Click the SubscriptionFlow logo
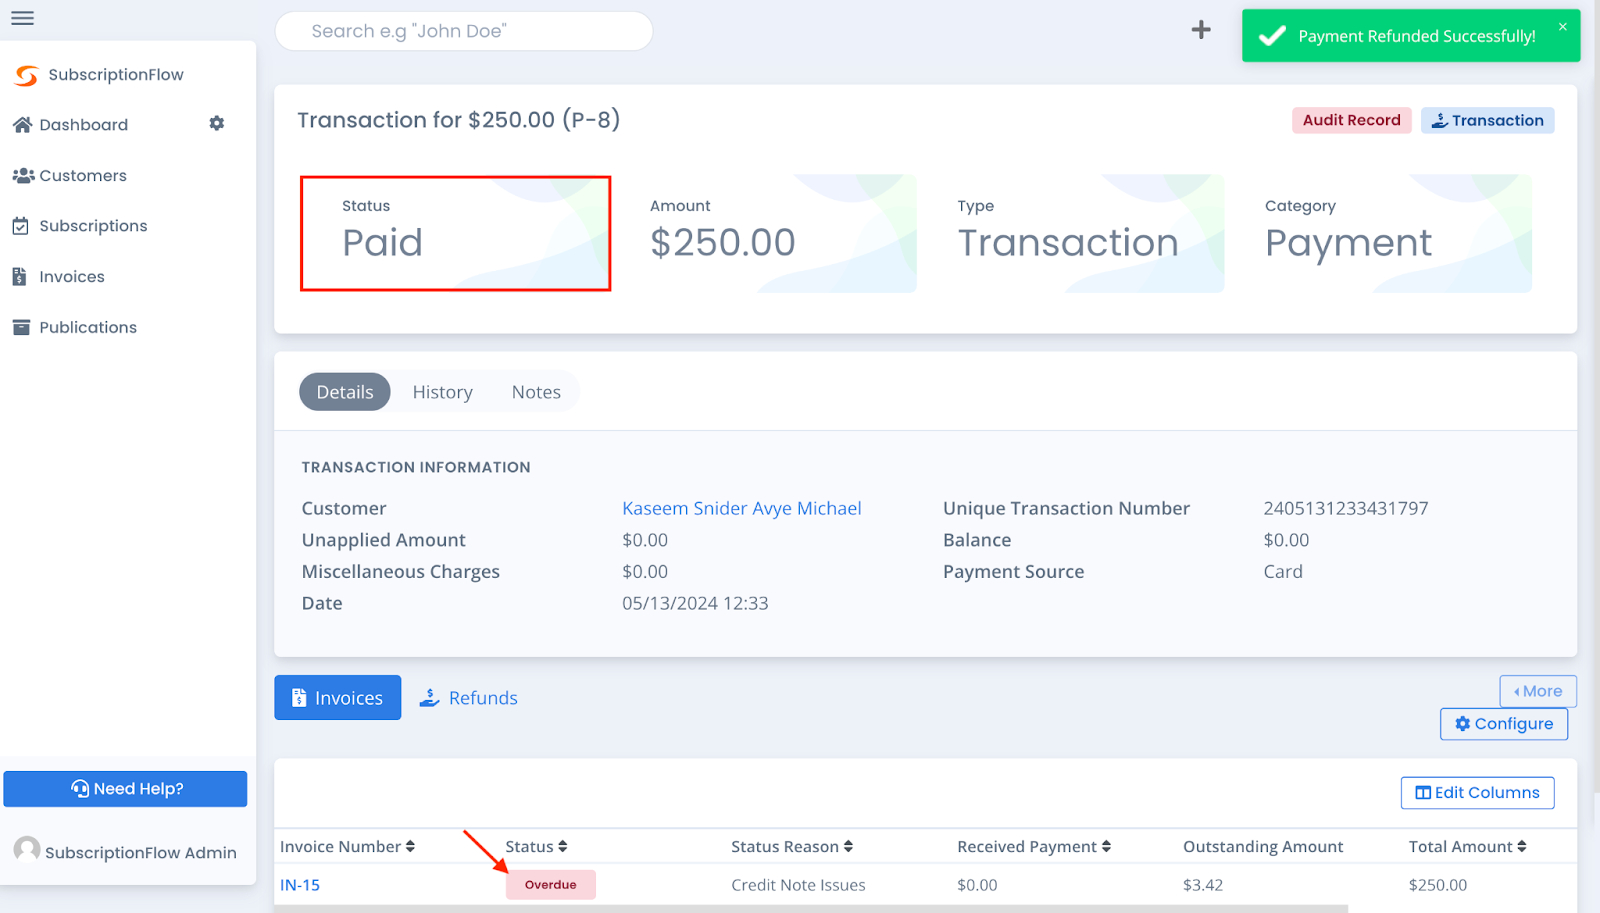This screenshot has height=913, width=1600. 100,74
